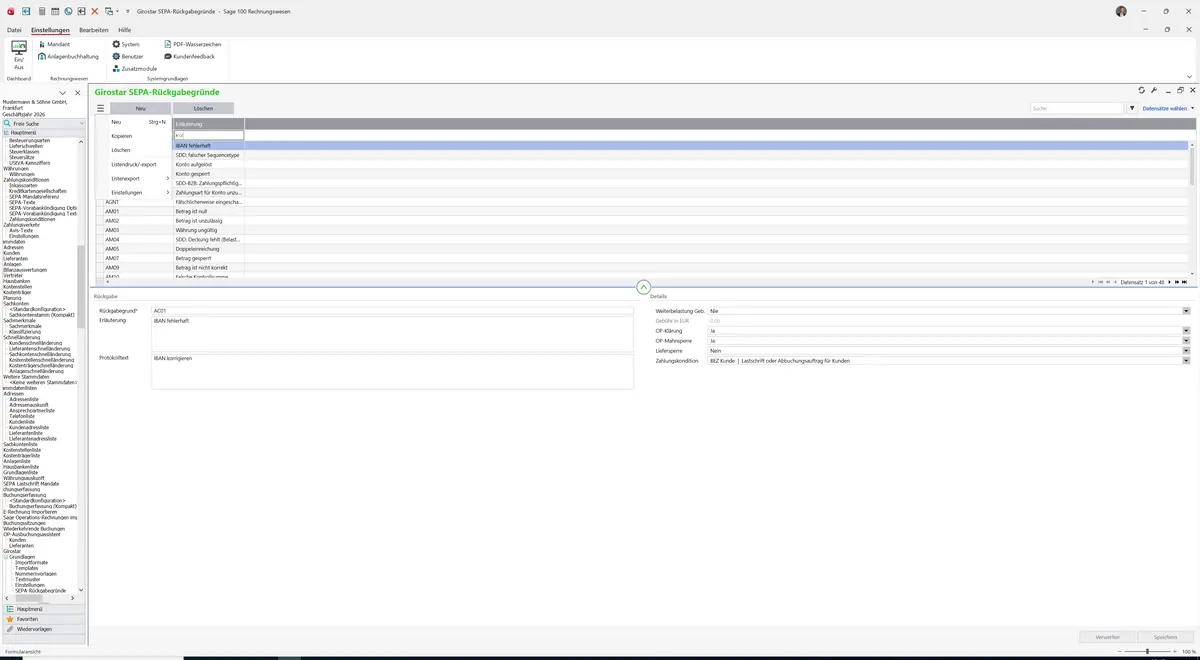Screen dimensions: 1200x660
Task: Open the hamburger menu above the list
Action: (x=100, y=108)
